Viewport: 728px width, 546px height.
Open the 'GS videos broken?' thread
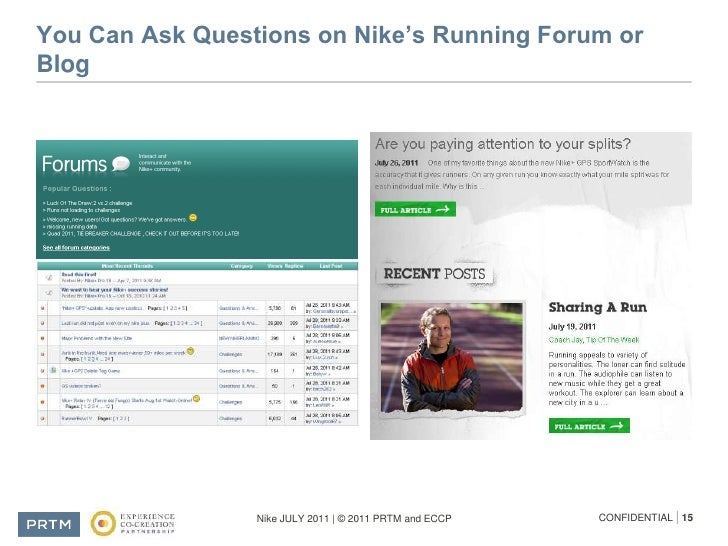pyautogui.click(x=81, y=386)
